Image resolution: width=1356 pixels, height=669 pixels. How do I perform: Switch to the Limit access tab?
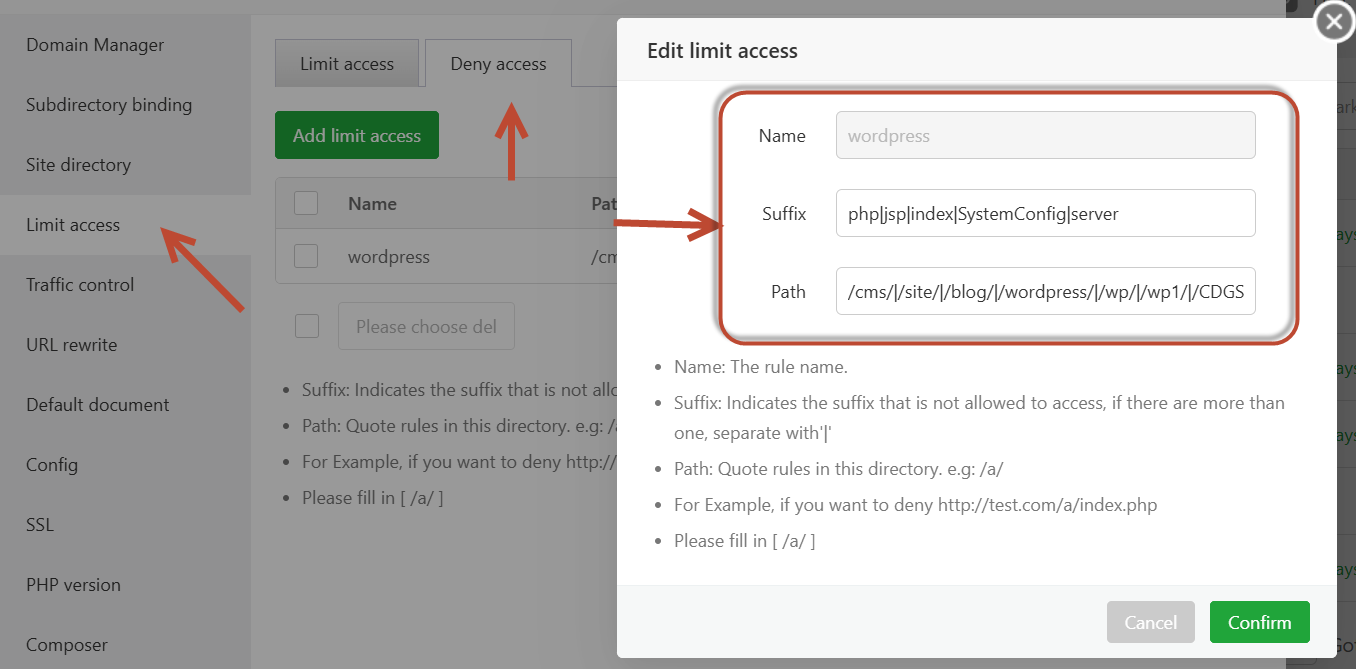(x=347, y=64)
